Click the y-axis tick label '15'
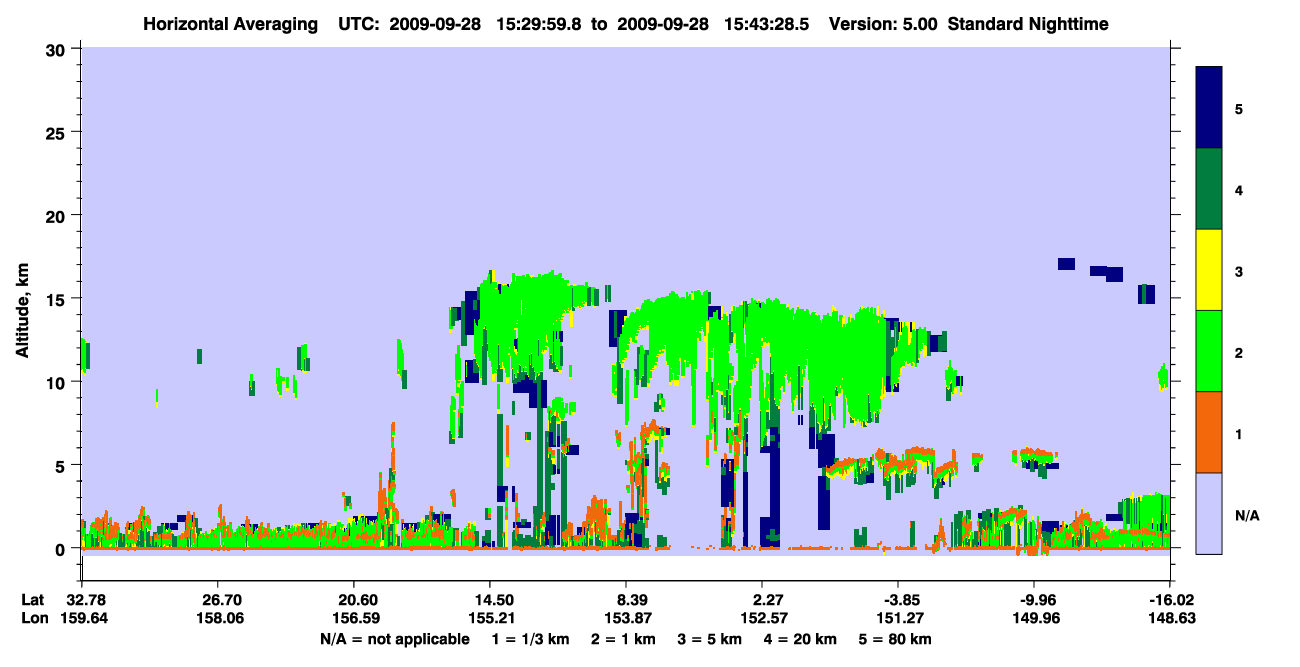This screenshot has width=1300, height=667. coord(58,299)
